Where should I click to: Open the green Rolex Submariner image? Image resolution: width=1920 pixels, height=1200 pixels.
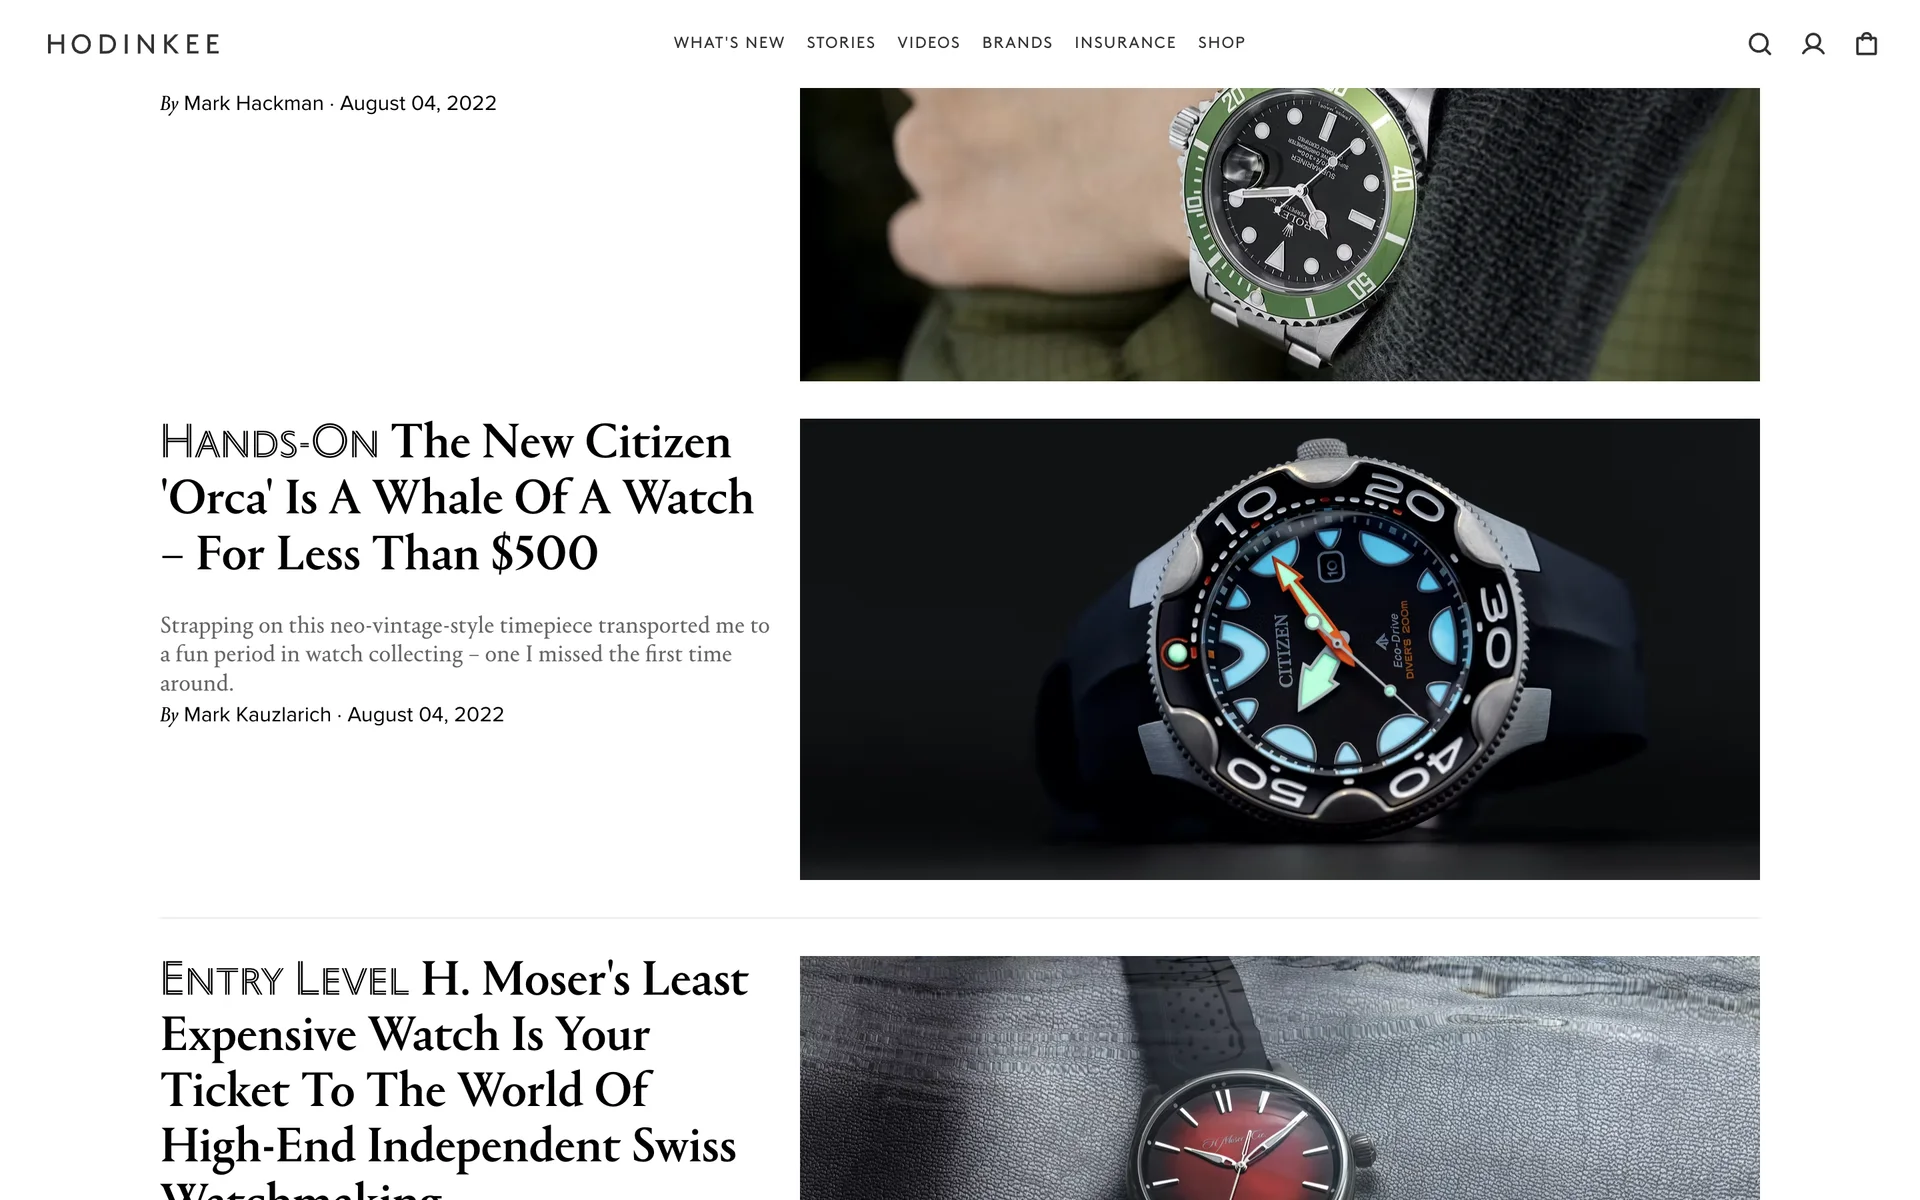tap(1280, 234)
